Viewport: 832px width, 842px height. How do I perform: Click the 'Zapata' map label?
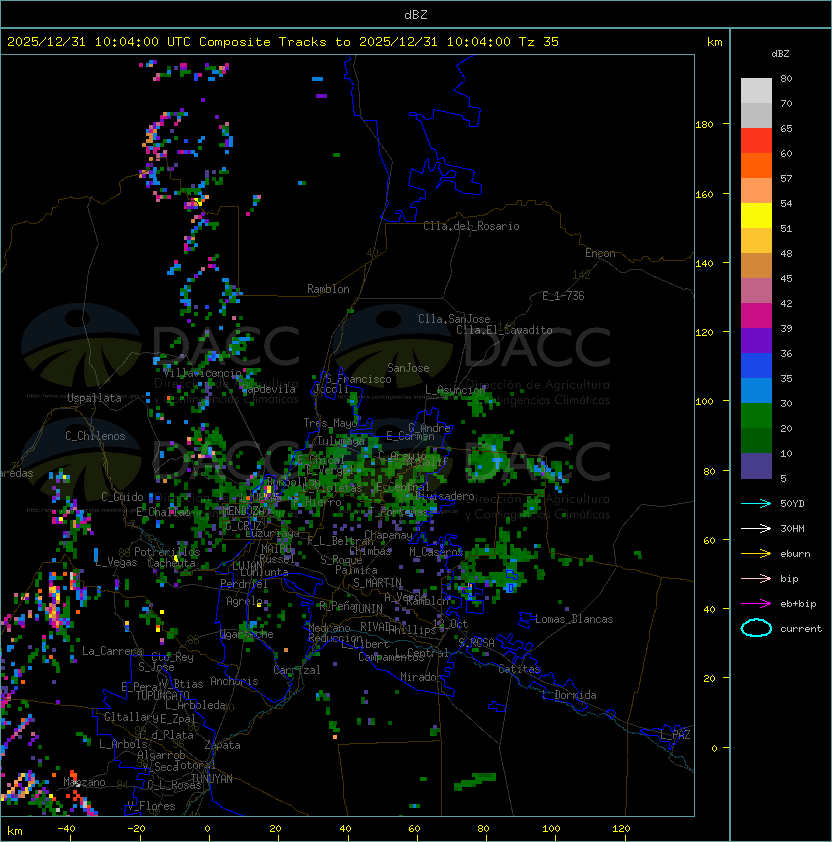click(x=222, y=745)
